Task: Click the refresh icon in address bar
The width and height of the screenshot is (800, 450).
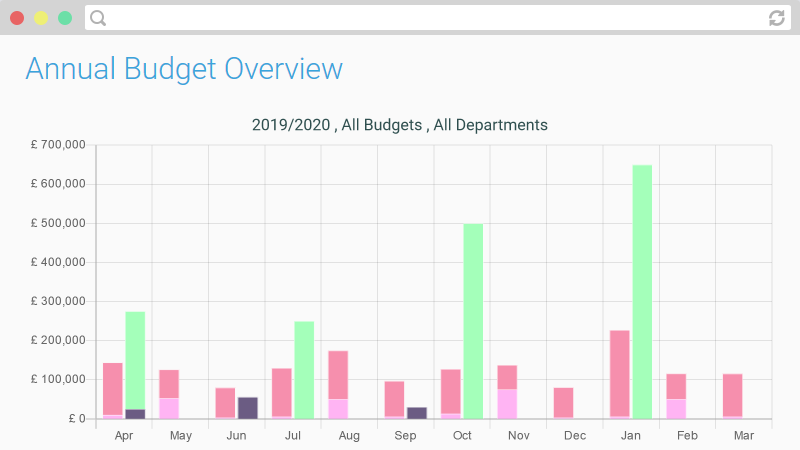Action: click(x=777, y=18)
